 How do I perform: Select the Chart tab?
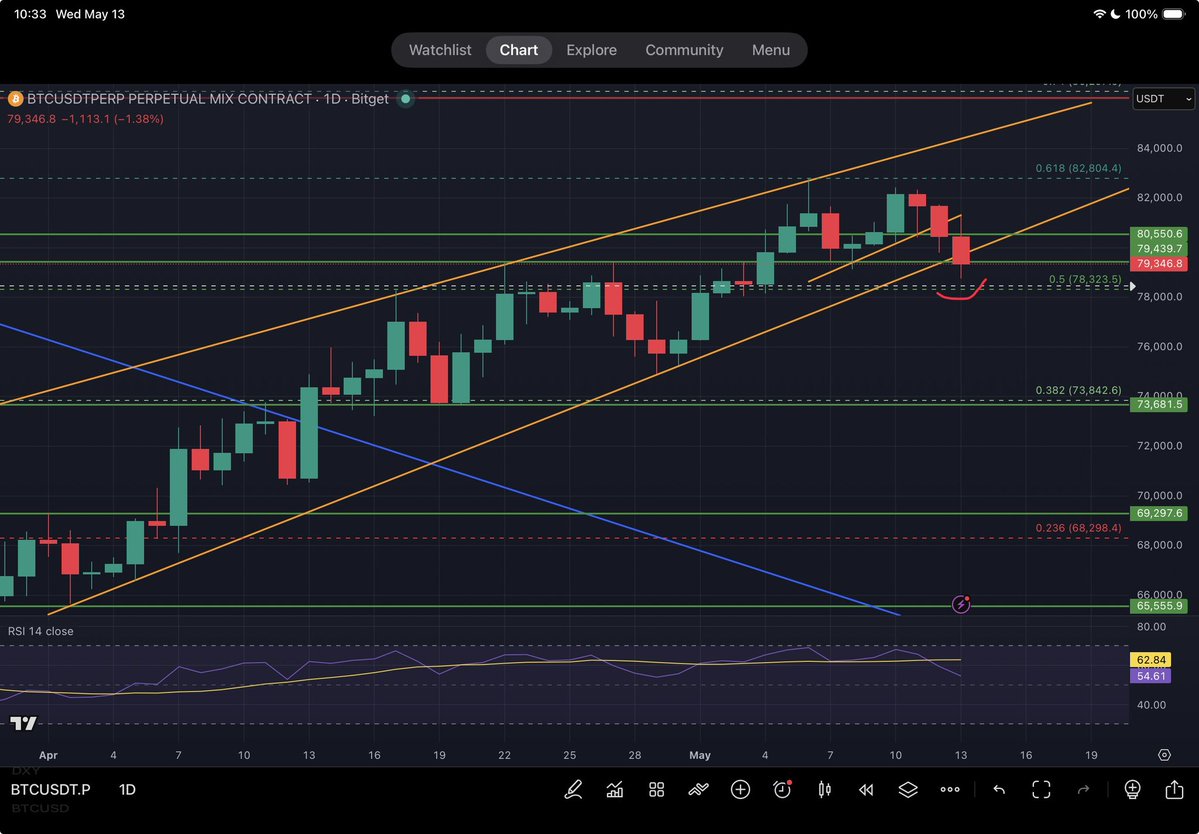pyautogui.click(x=518, y=50)
